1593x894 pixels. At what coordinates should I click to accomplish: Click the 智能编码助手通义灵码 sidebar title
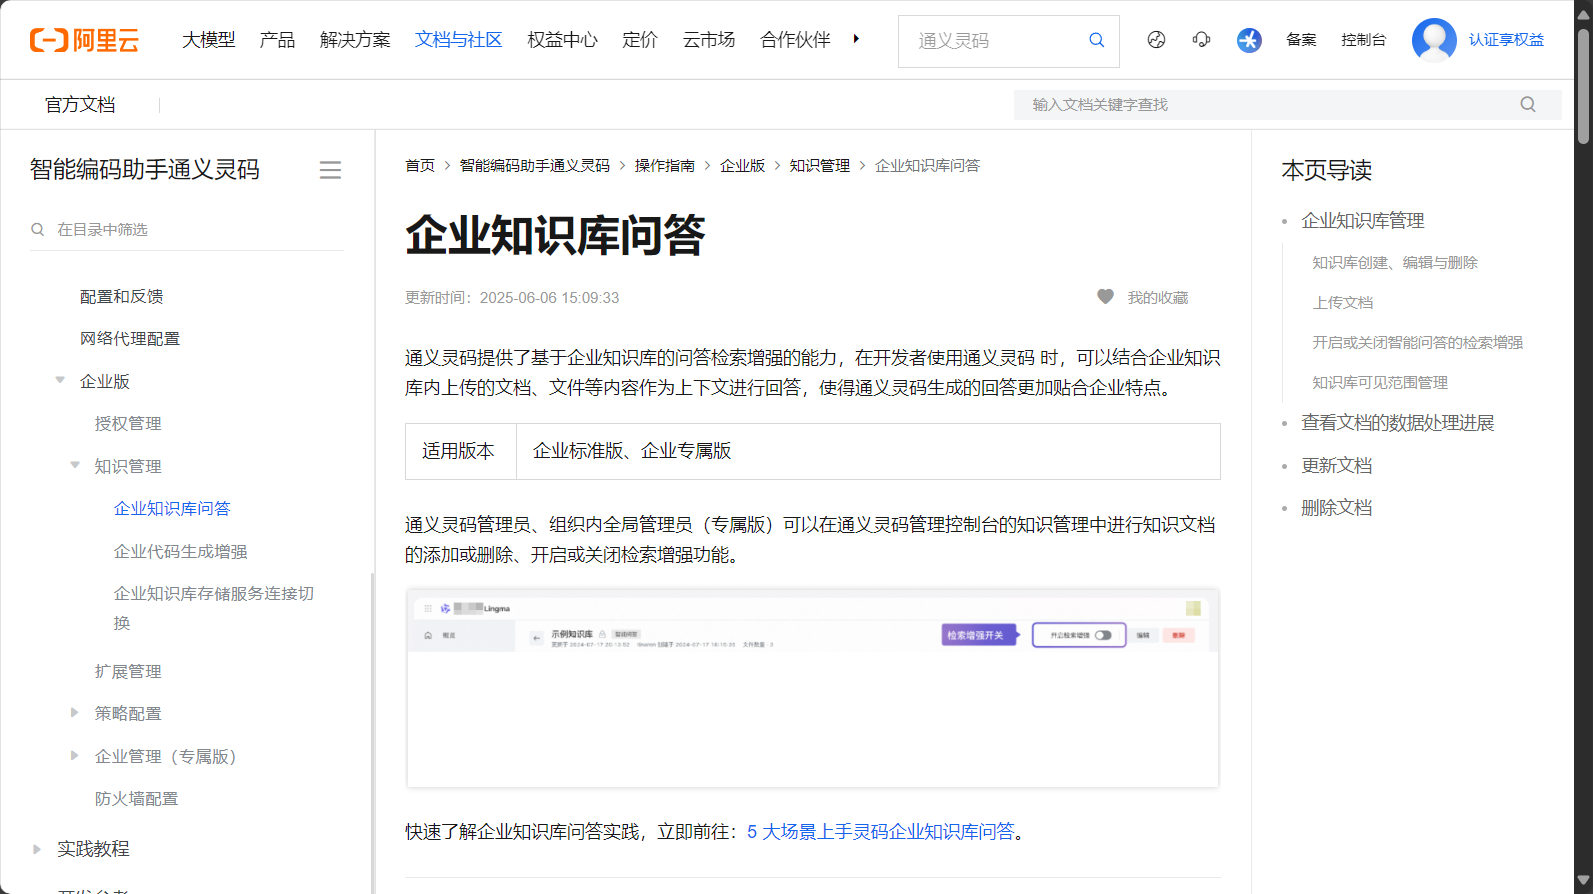(145, 170)
